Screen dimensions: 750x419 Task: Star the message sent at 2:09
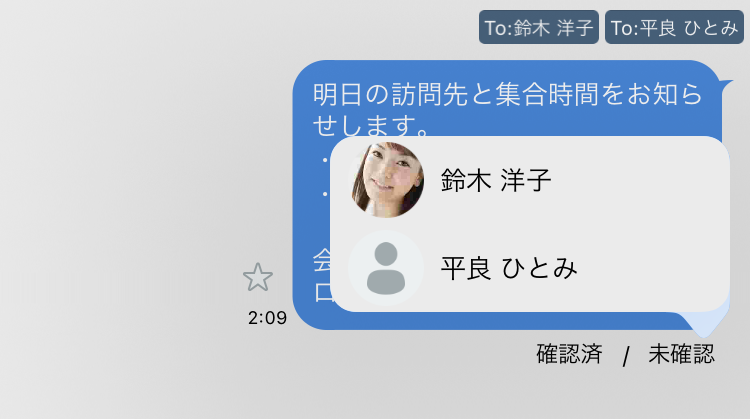258,277
